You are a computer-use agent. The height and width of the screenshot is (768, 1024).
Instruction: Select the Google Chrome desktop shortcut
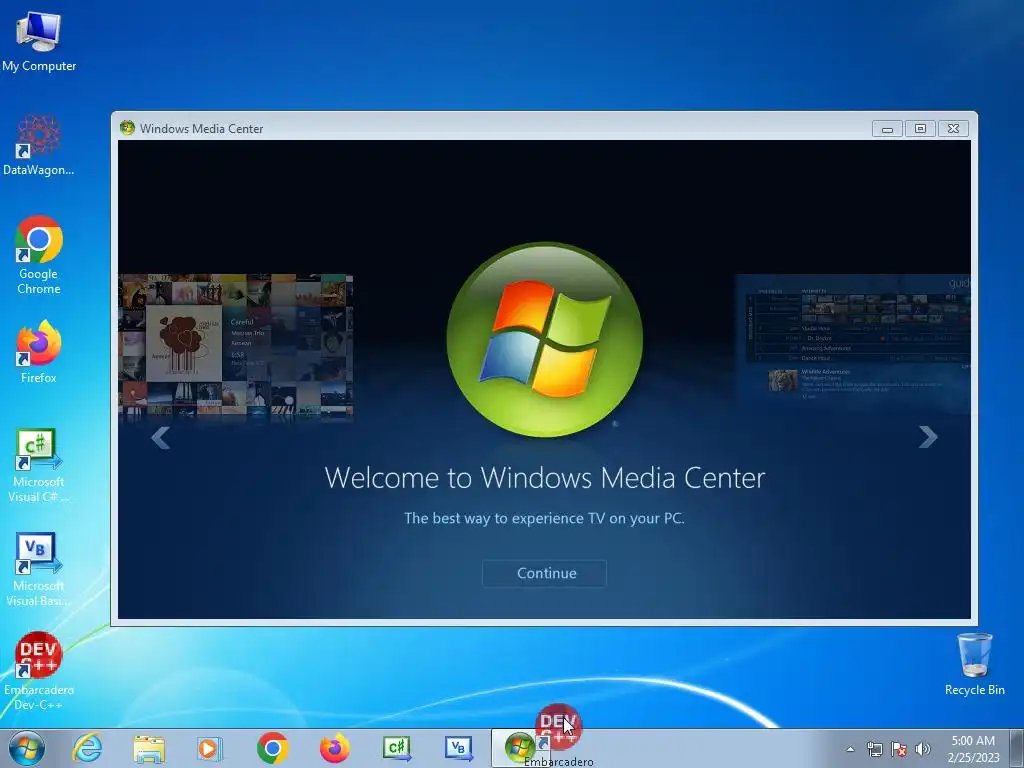39,255
